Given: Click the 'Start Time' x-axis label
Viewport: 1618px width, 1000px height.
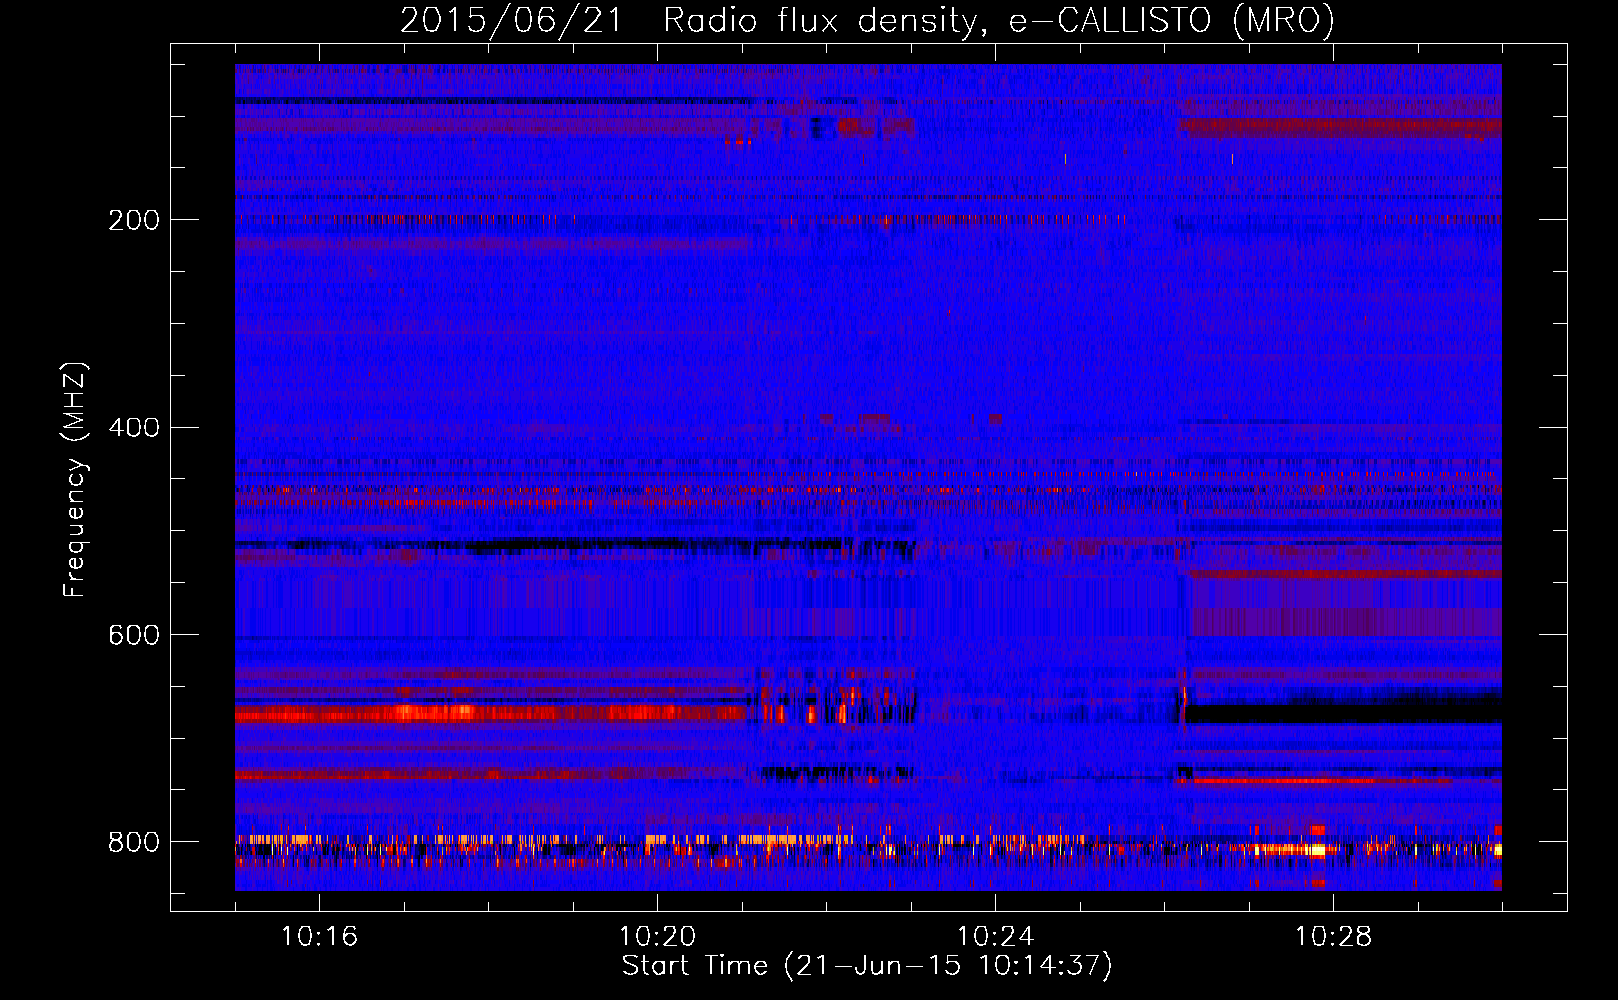Looking at the screenshot, I should (x=867, y=966).
